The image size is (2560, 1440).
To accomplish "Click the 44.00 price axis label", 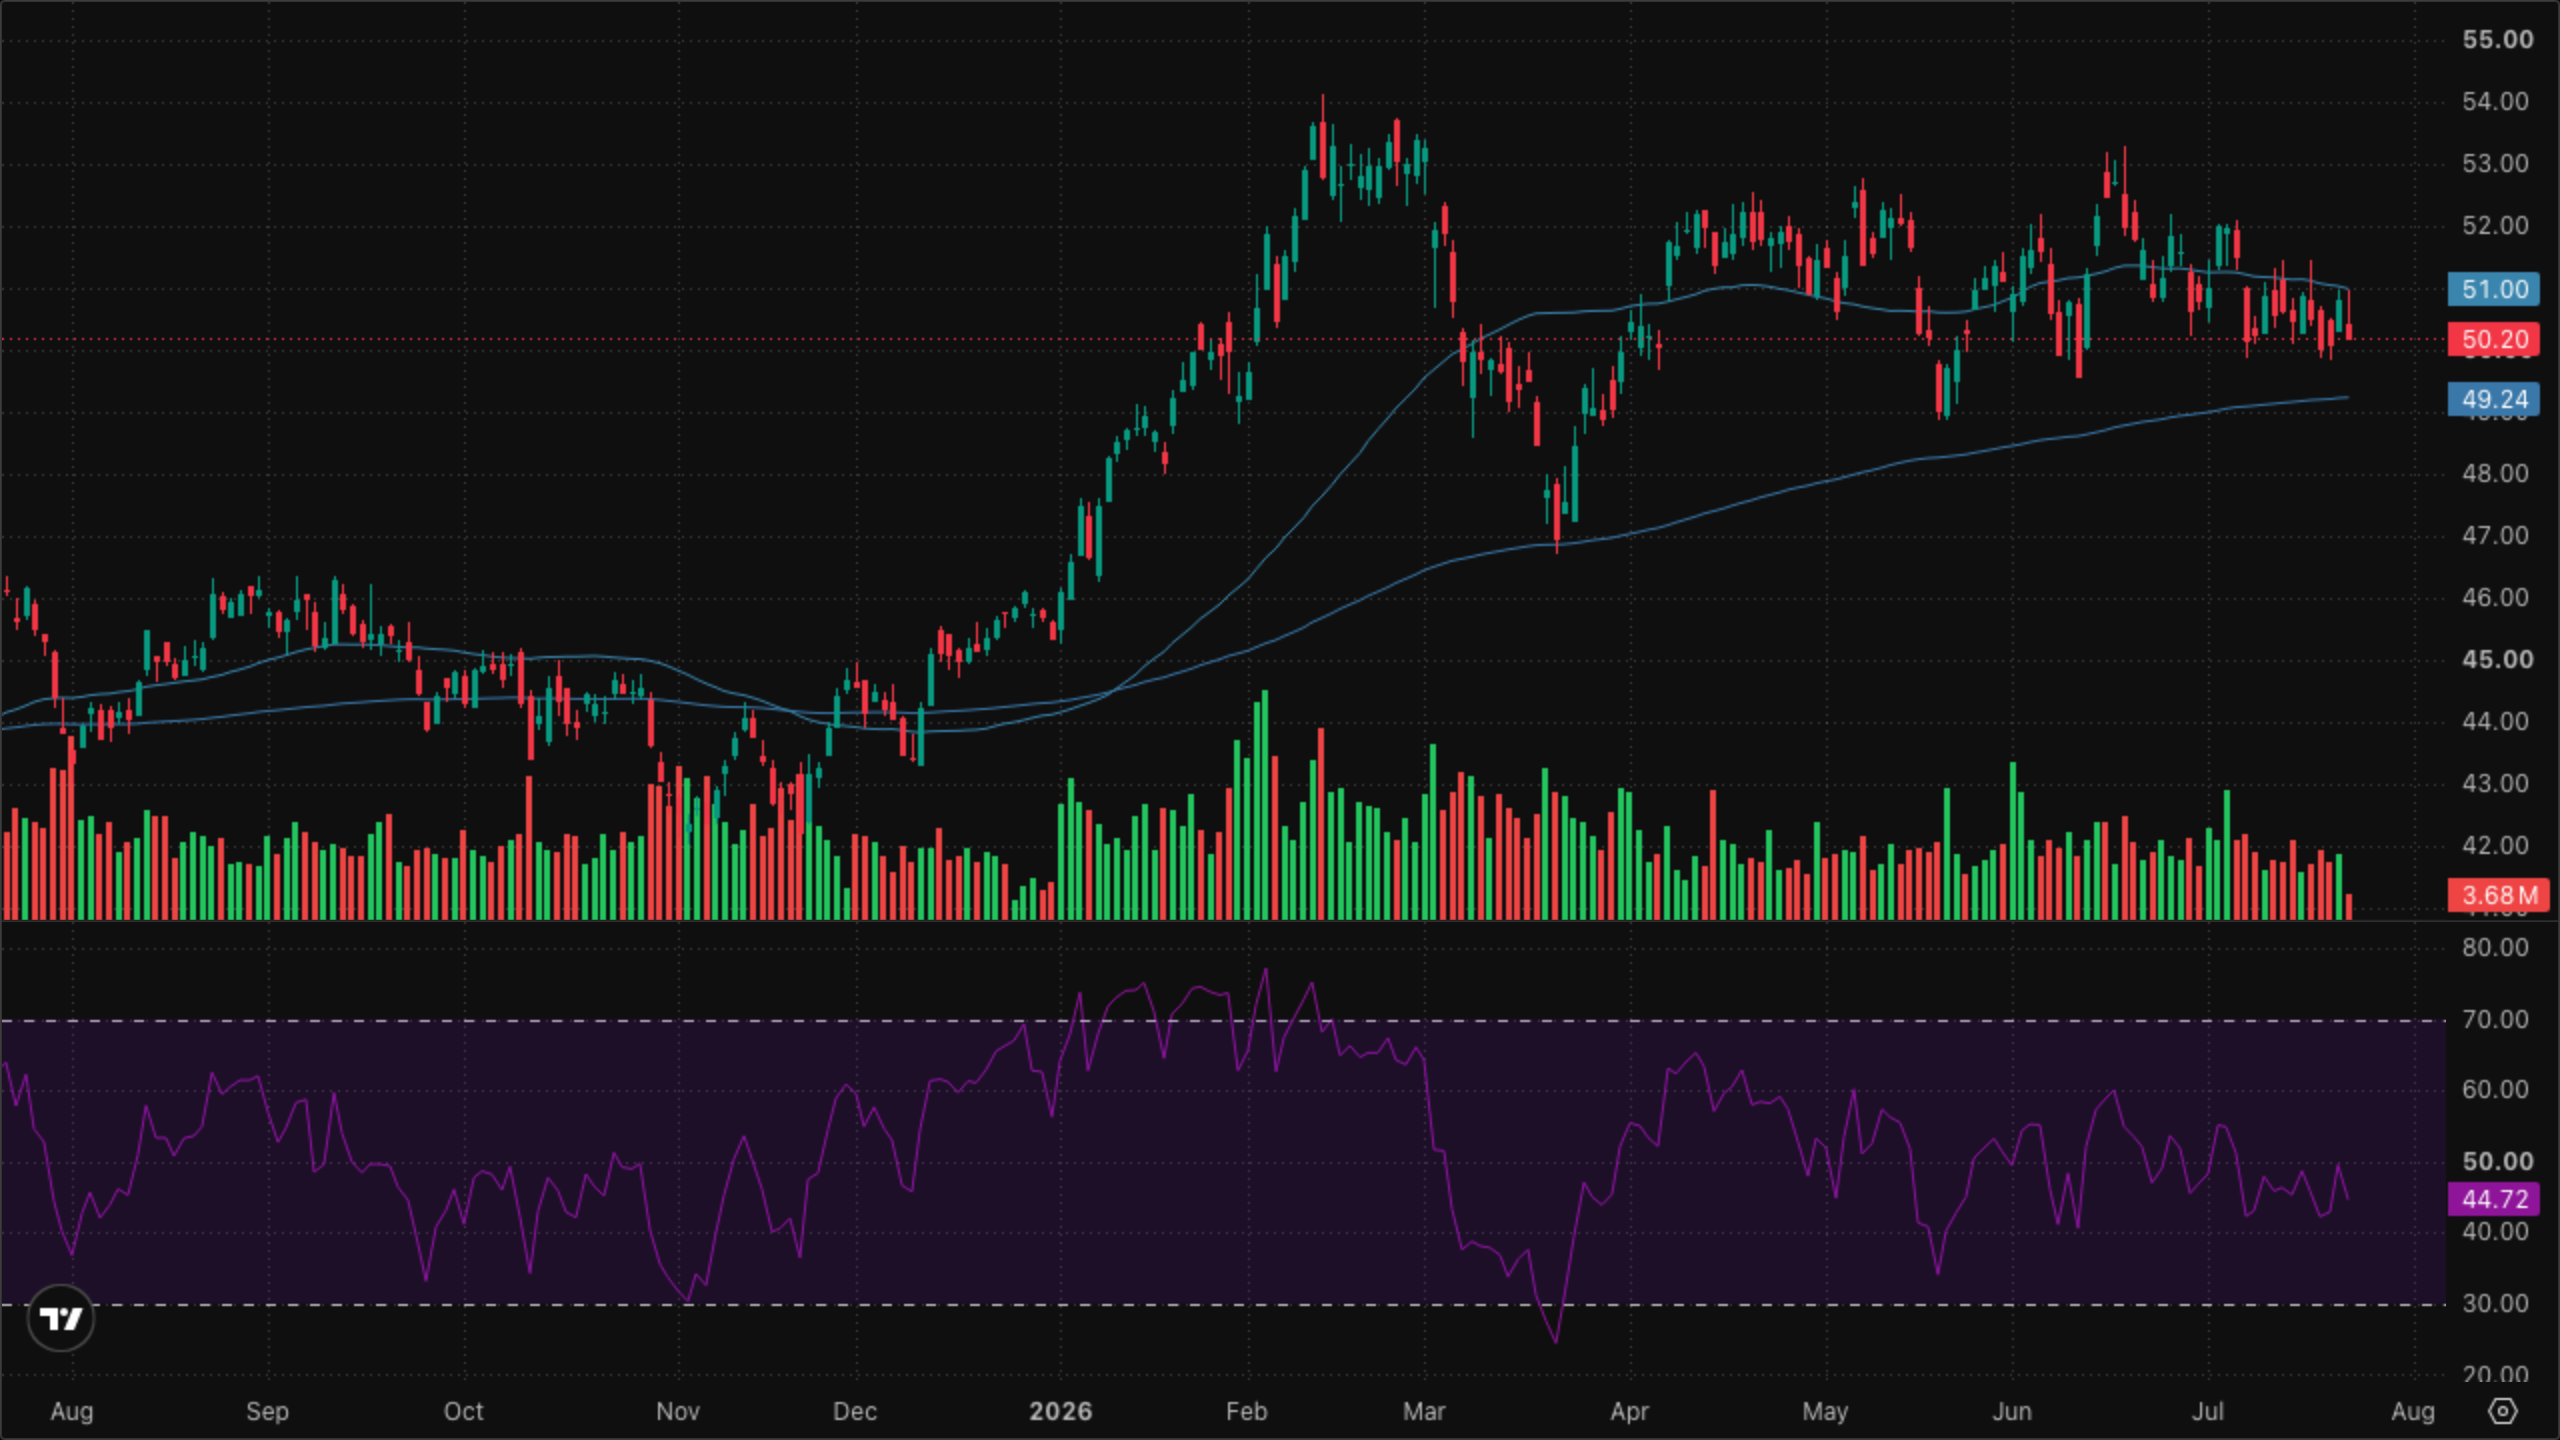I will tap(2495, 722).
